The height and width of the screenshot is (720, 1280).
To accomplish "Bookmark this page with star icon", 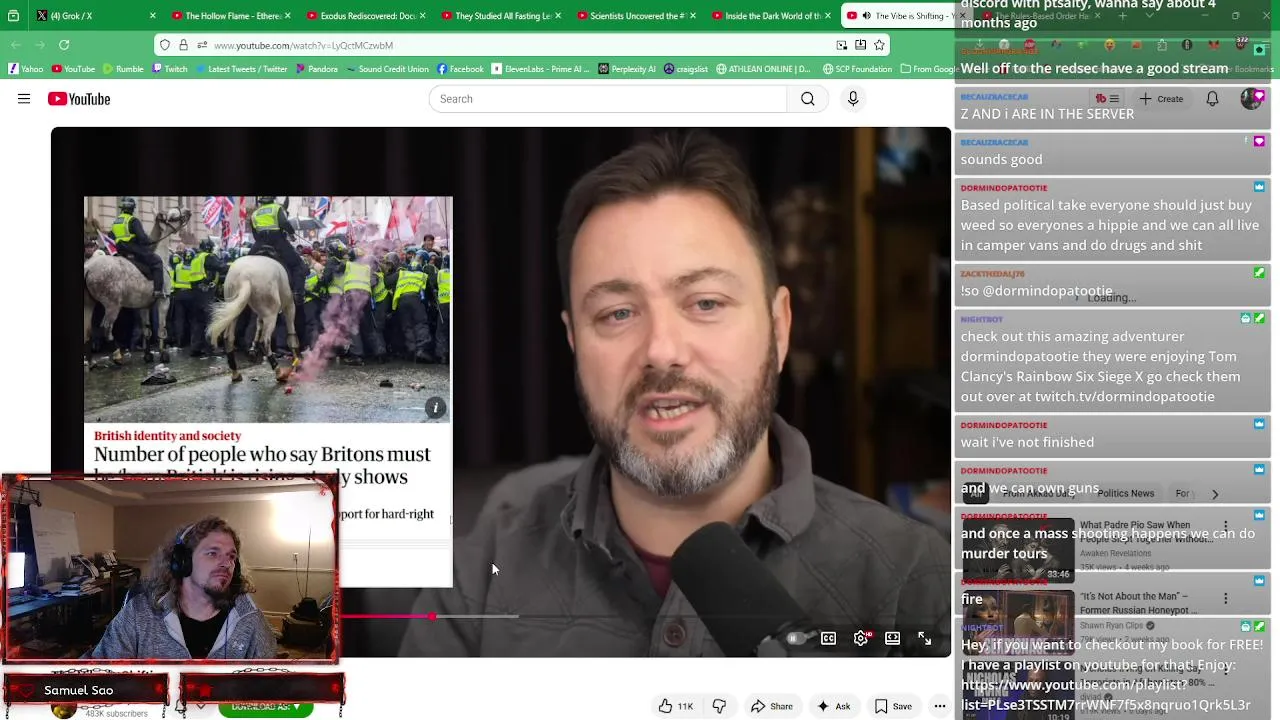I will pyautogui.click(x=879, y=45).
